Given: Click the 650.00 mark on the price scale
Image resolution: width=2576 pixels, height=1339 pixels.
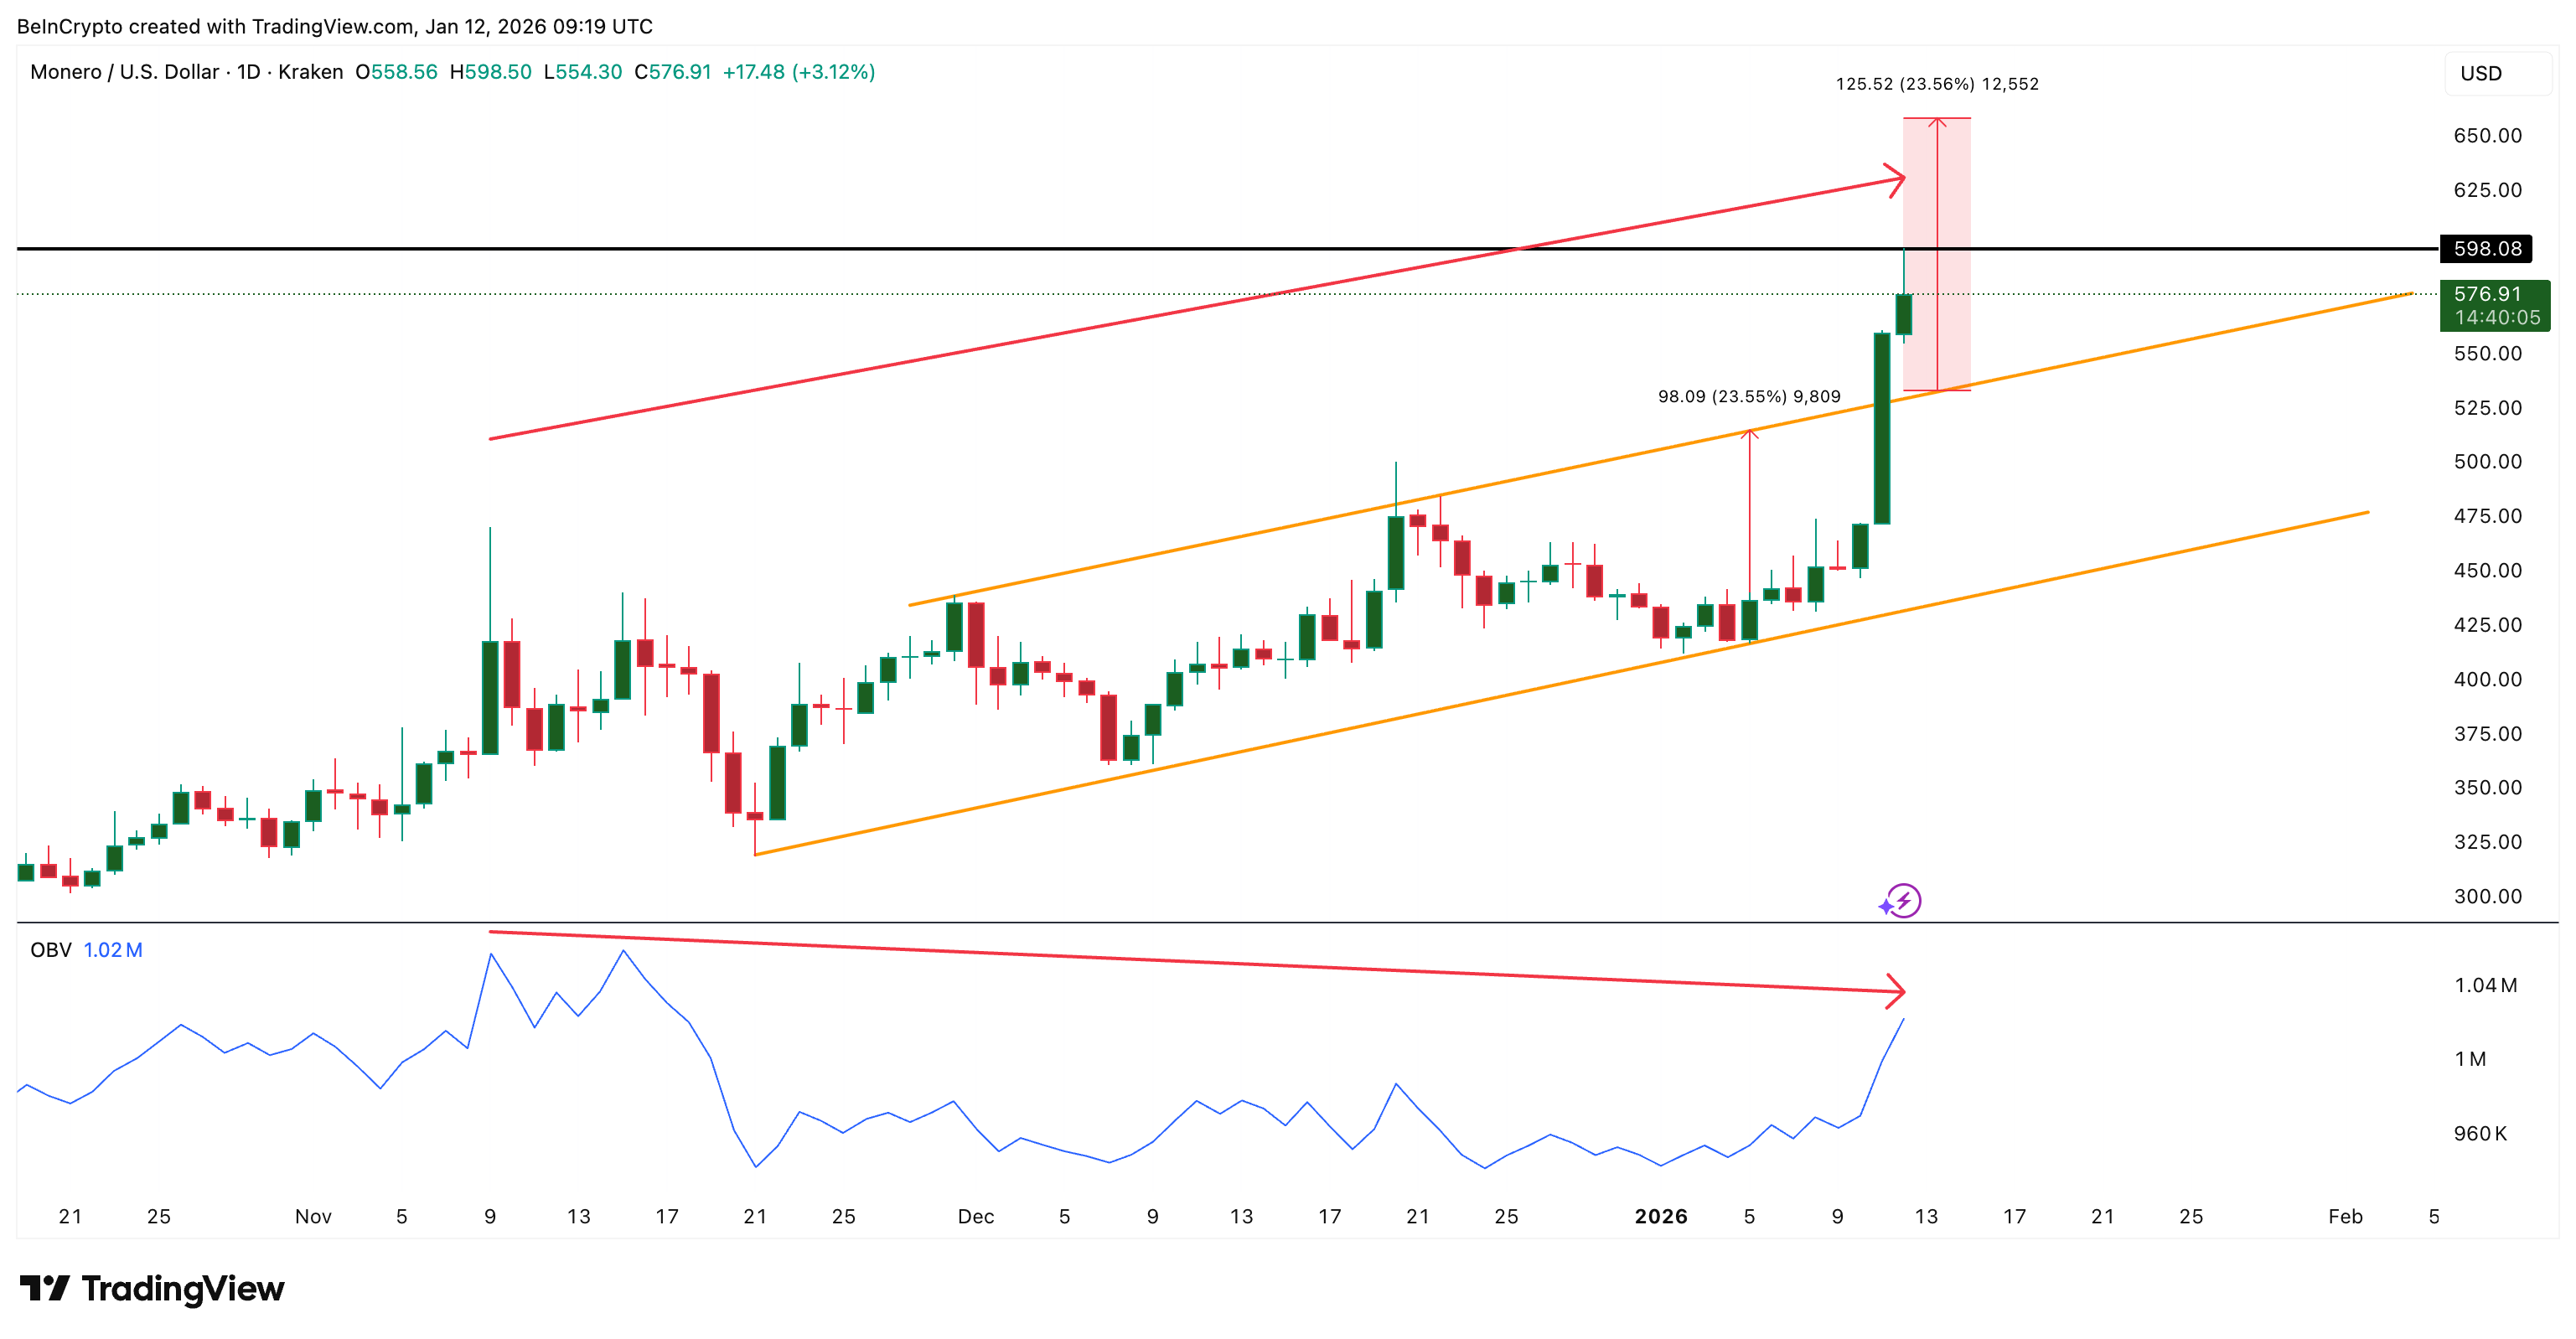Looking at the screenshot, I should [x=2487, y=136].
